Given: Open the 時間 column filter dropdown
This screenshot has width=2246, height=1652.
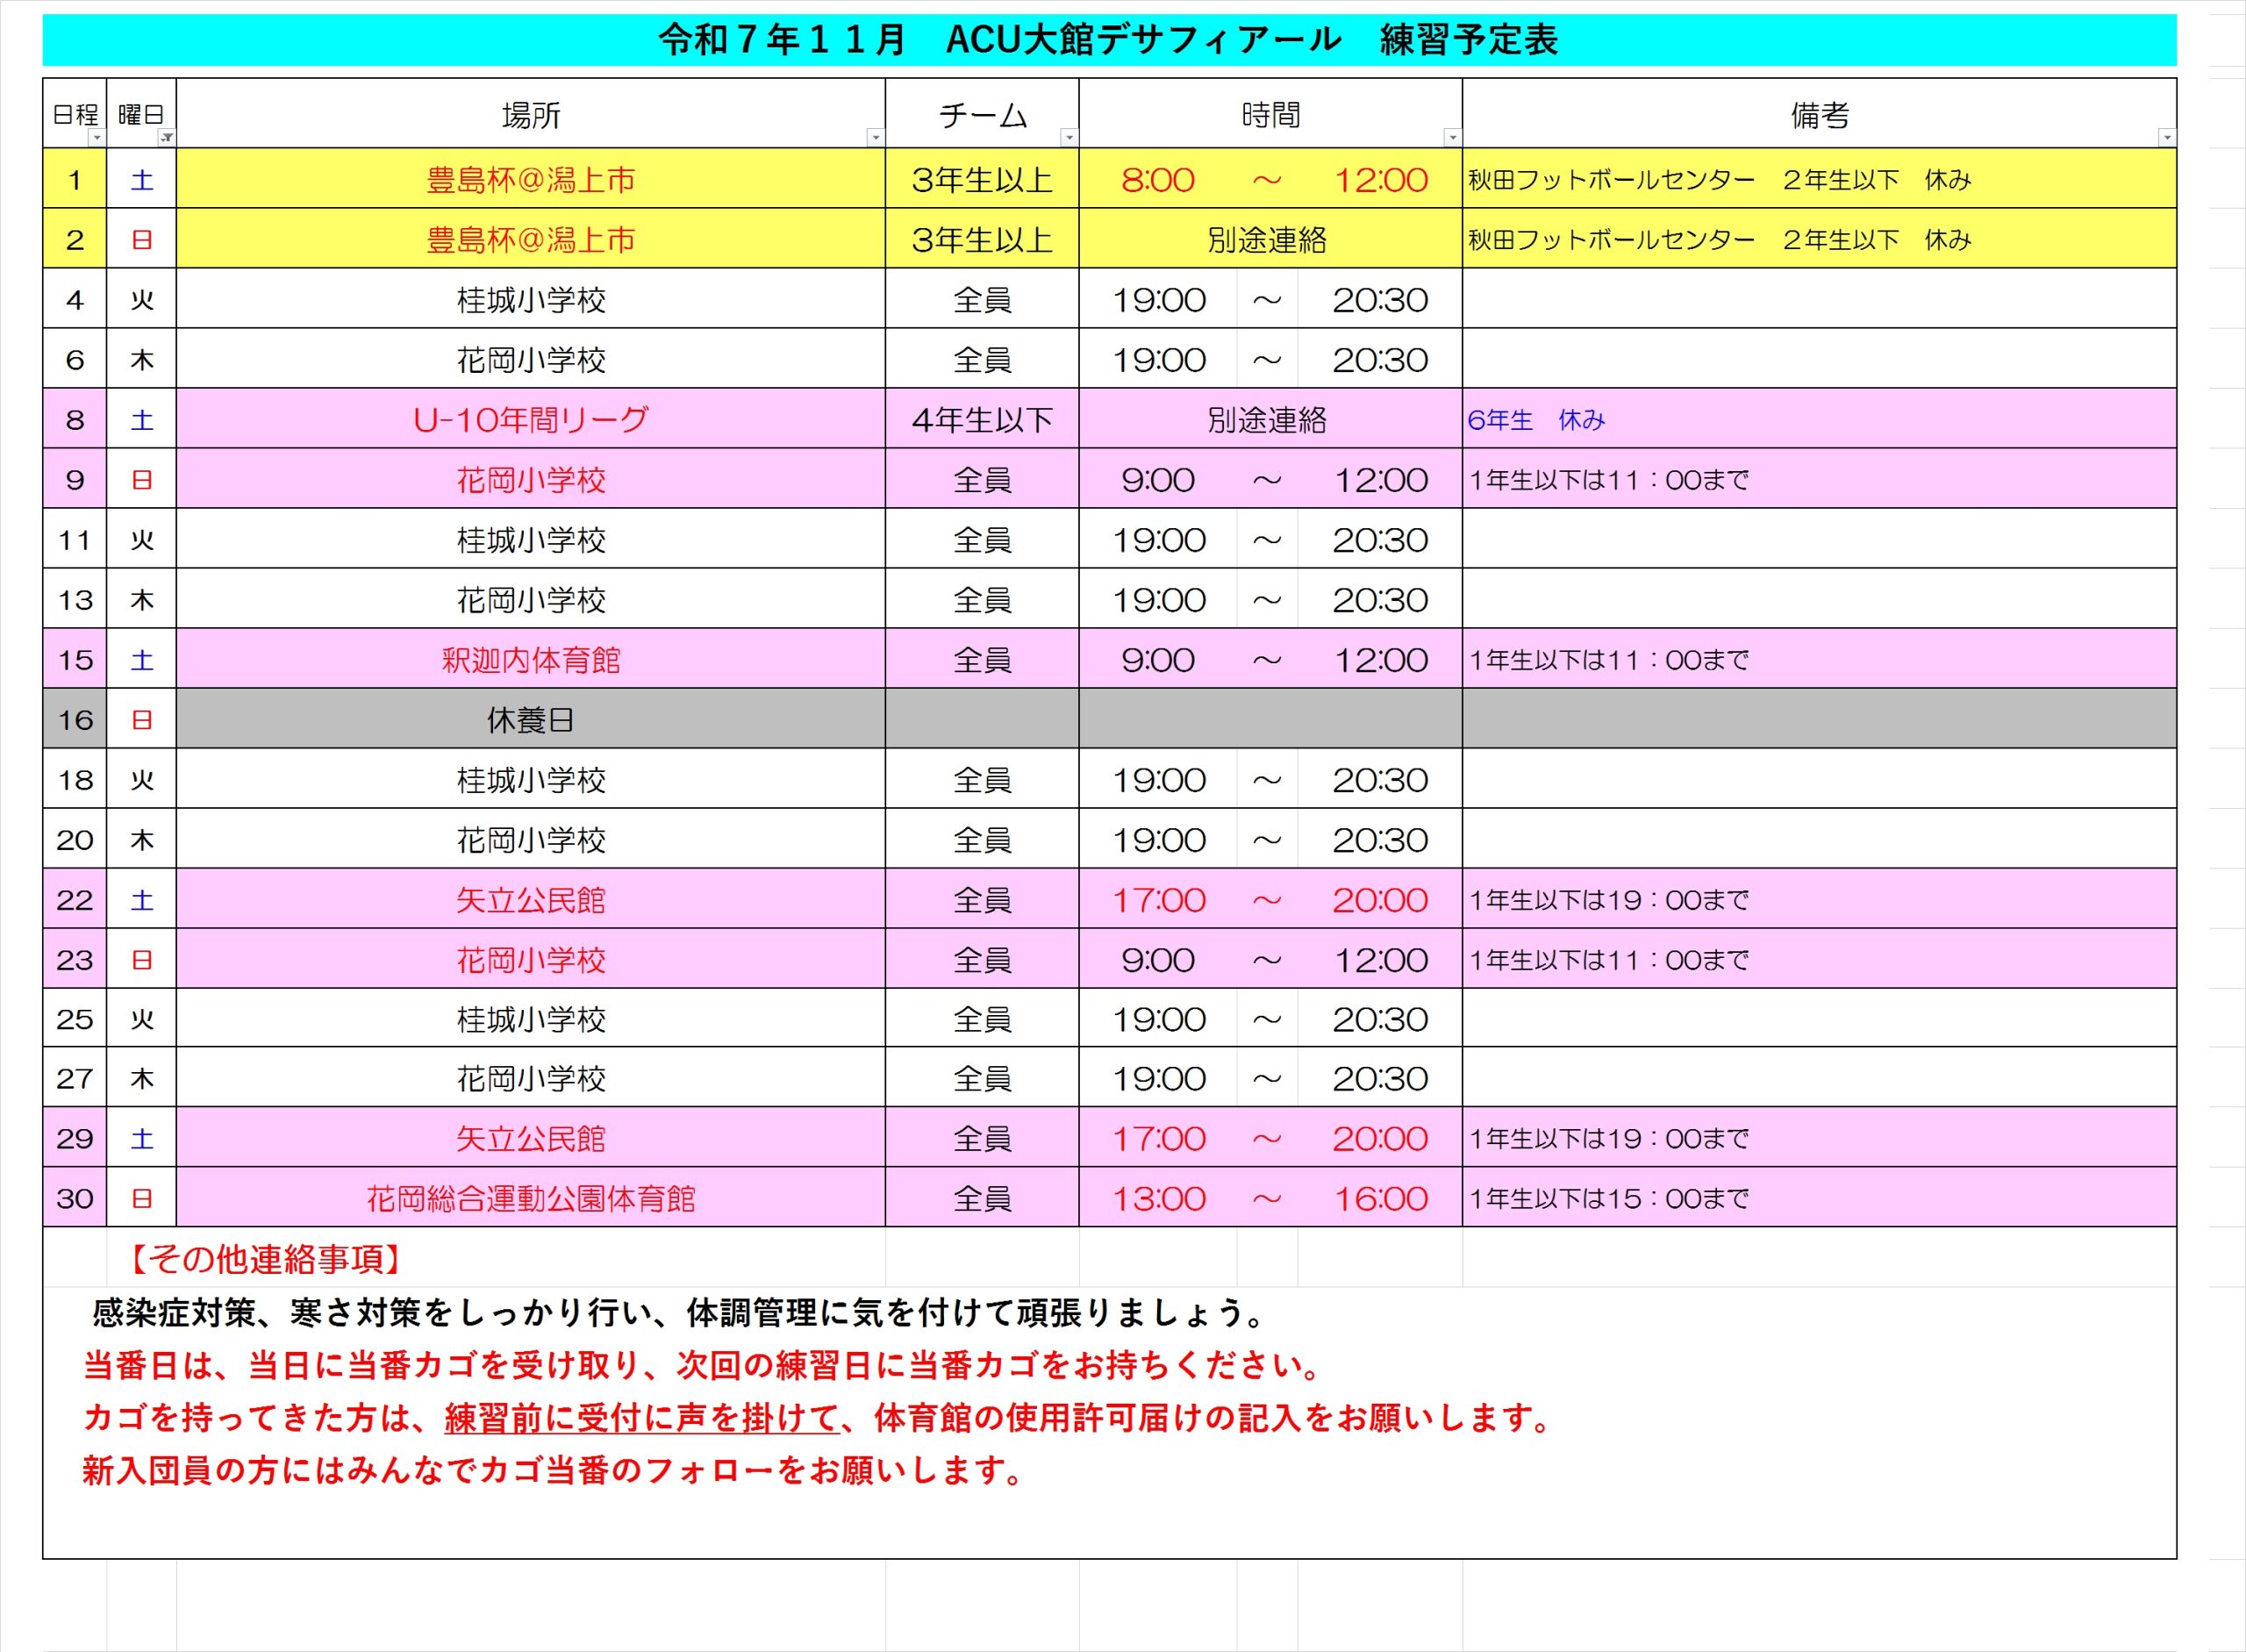Looking at the screenshot, I should [x=1452, y=138].
